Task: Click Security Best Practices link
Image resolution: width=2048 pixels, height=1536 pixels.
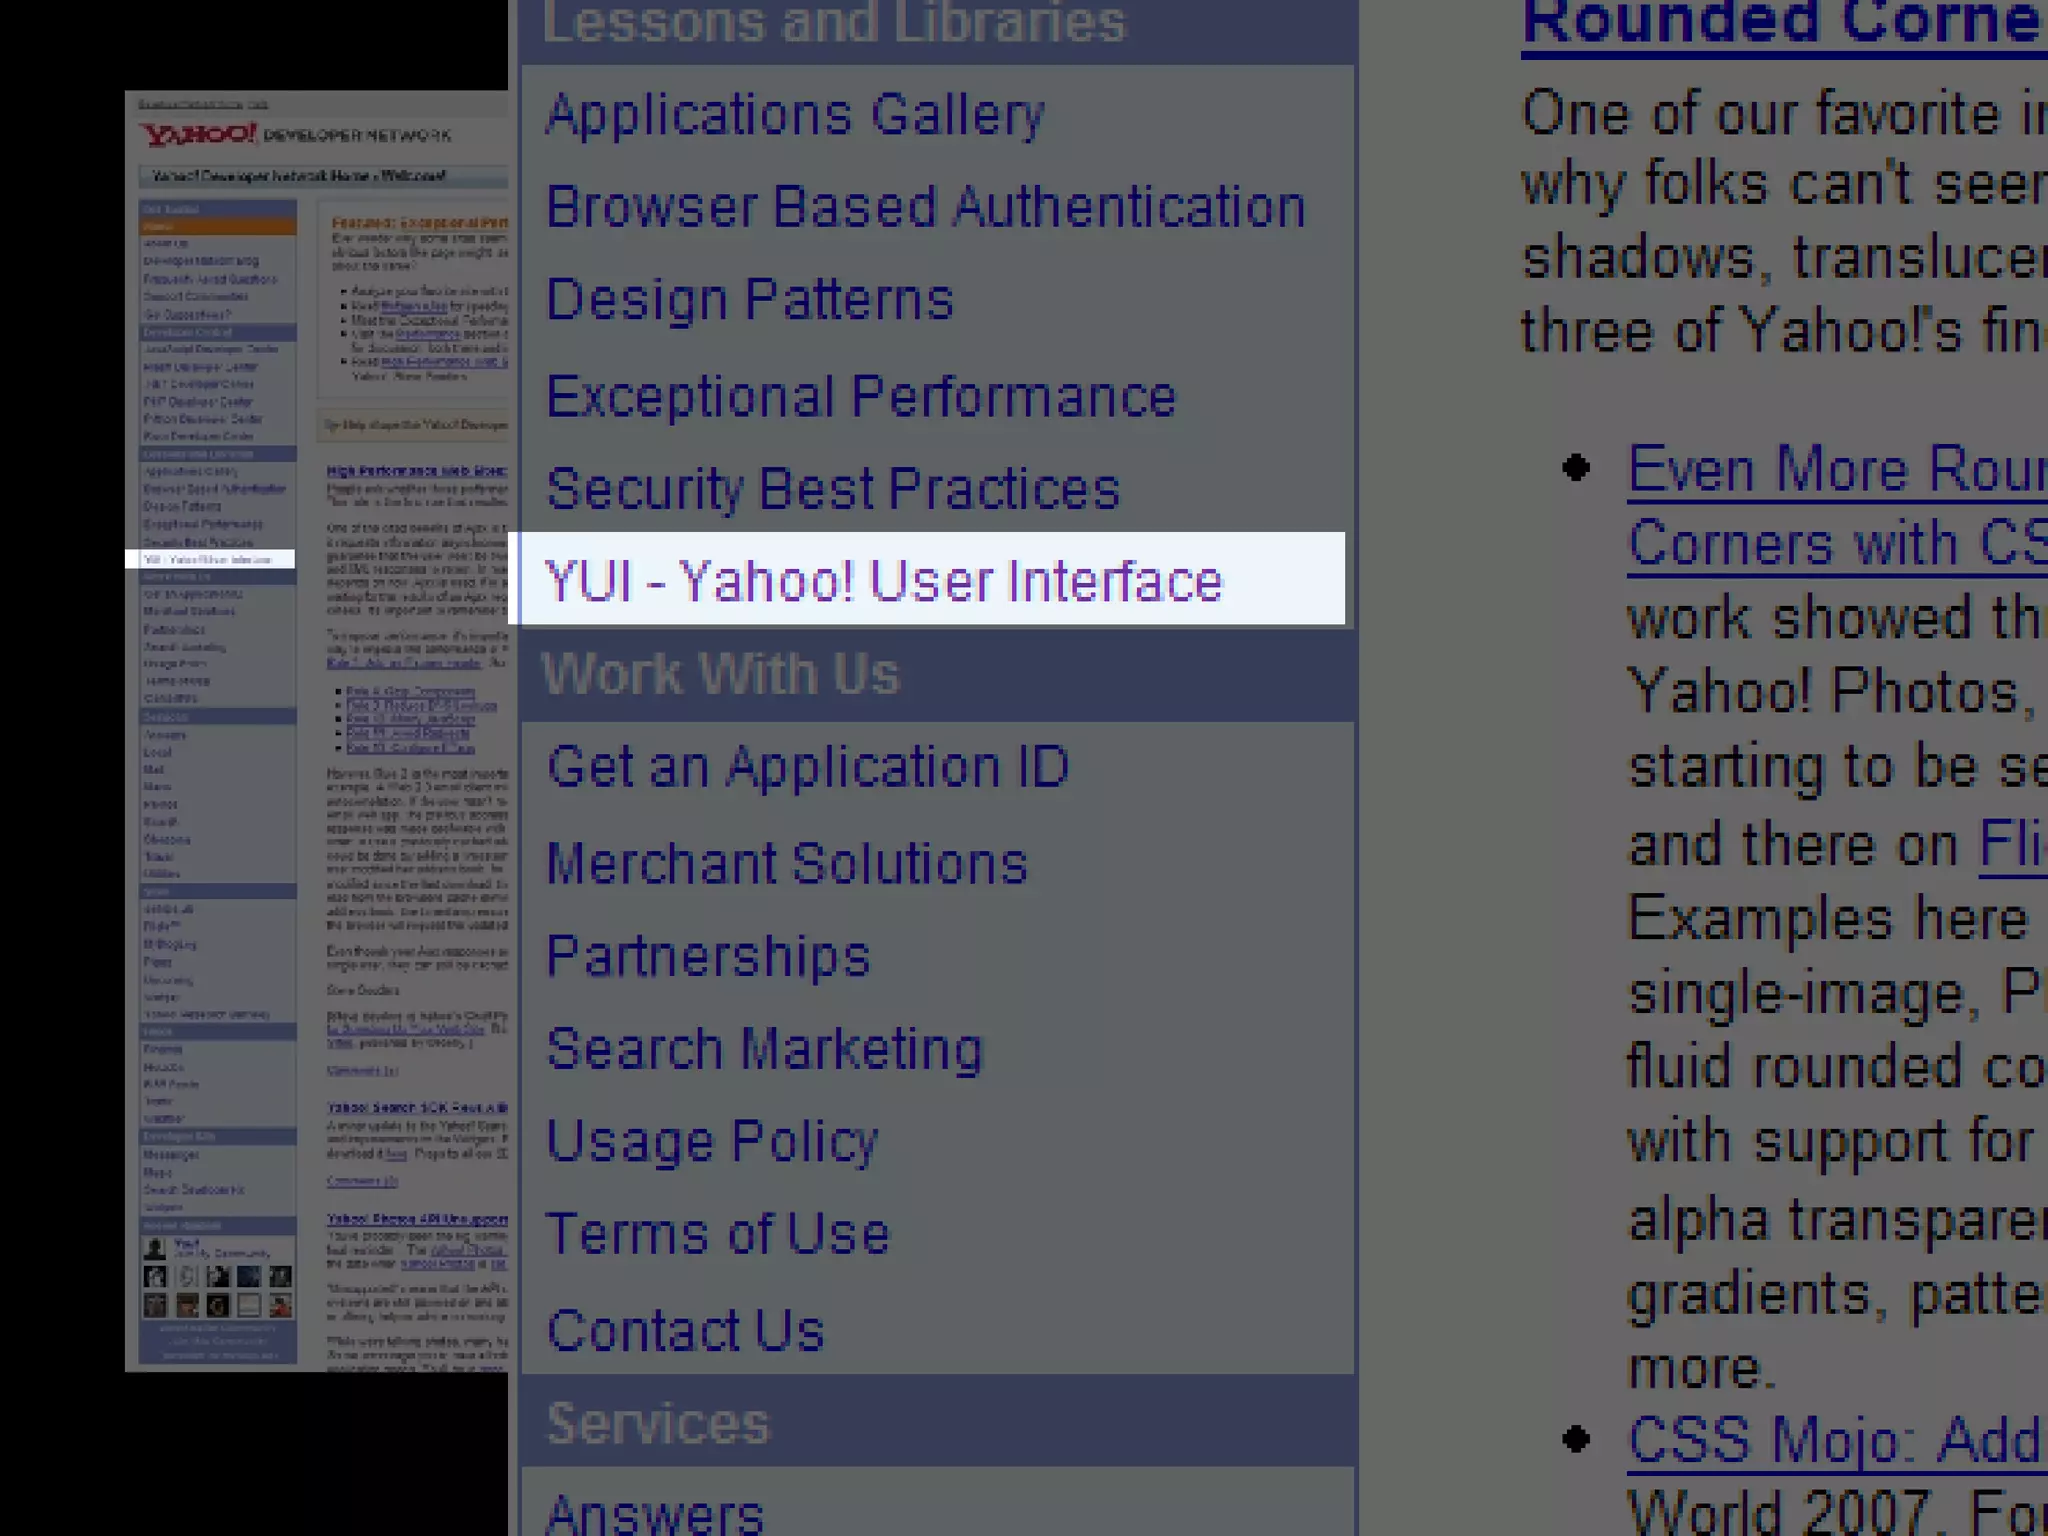Action: [x=832, y=488]
